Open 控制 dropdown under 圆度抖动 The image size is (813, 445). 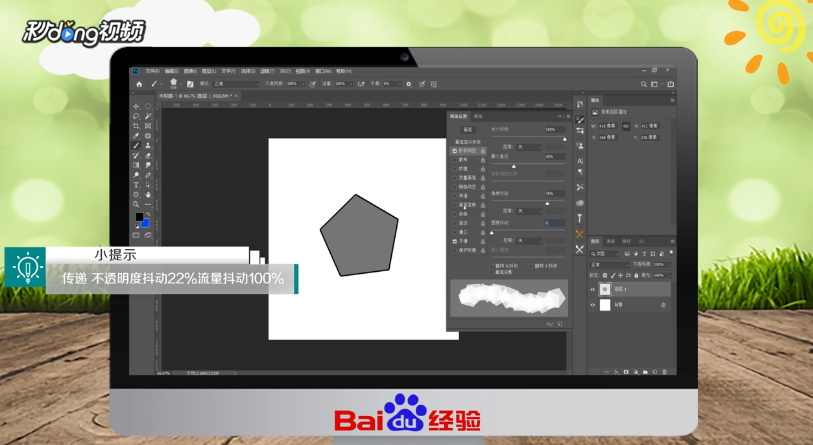click(x=529, y=241)
